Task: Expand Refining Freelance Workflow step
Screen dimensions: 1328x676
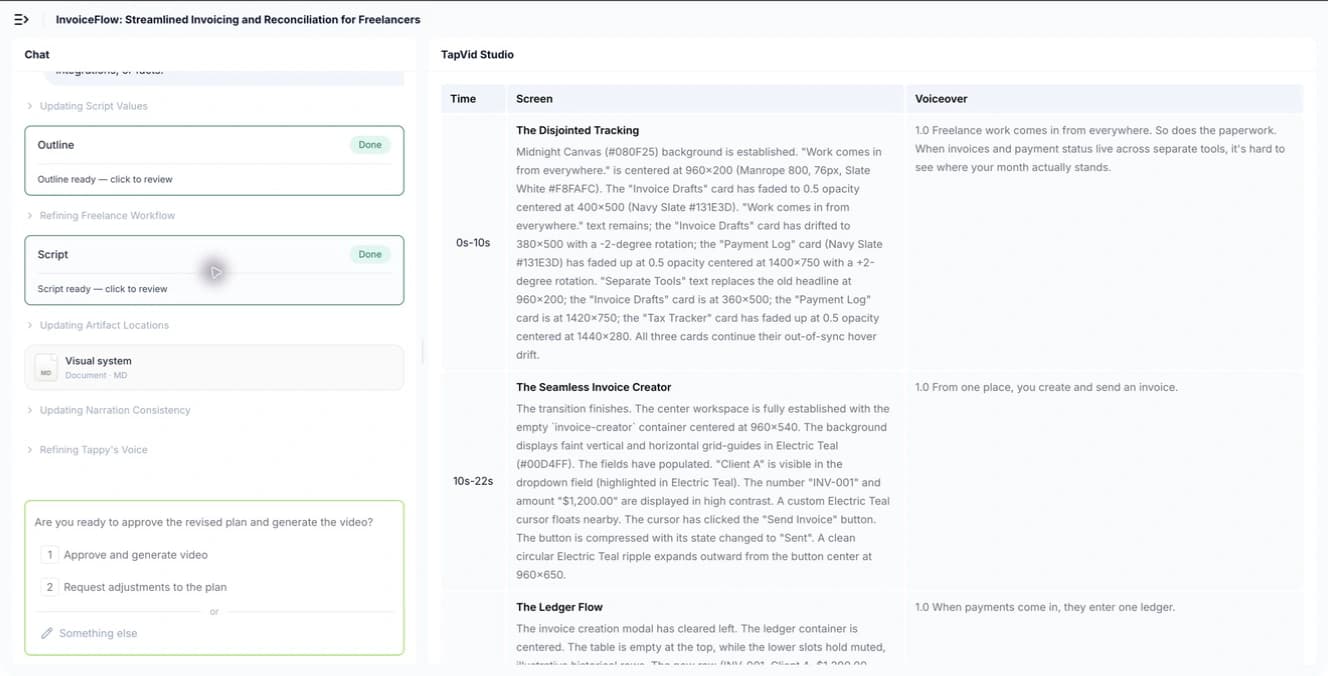Action: coord(101,216)
